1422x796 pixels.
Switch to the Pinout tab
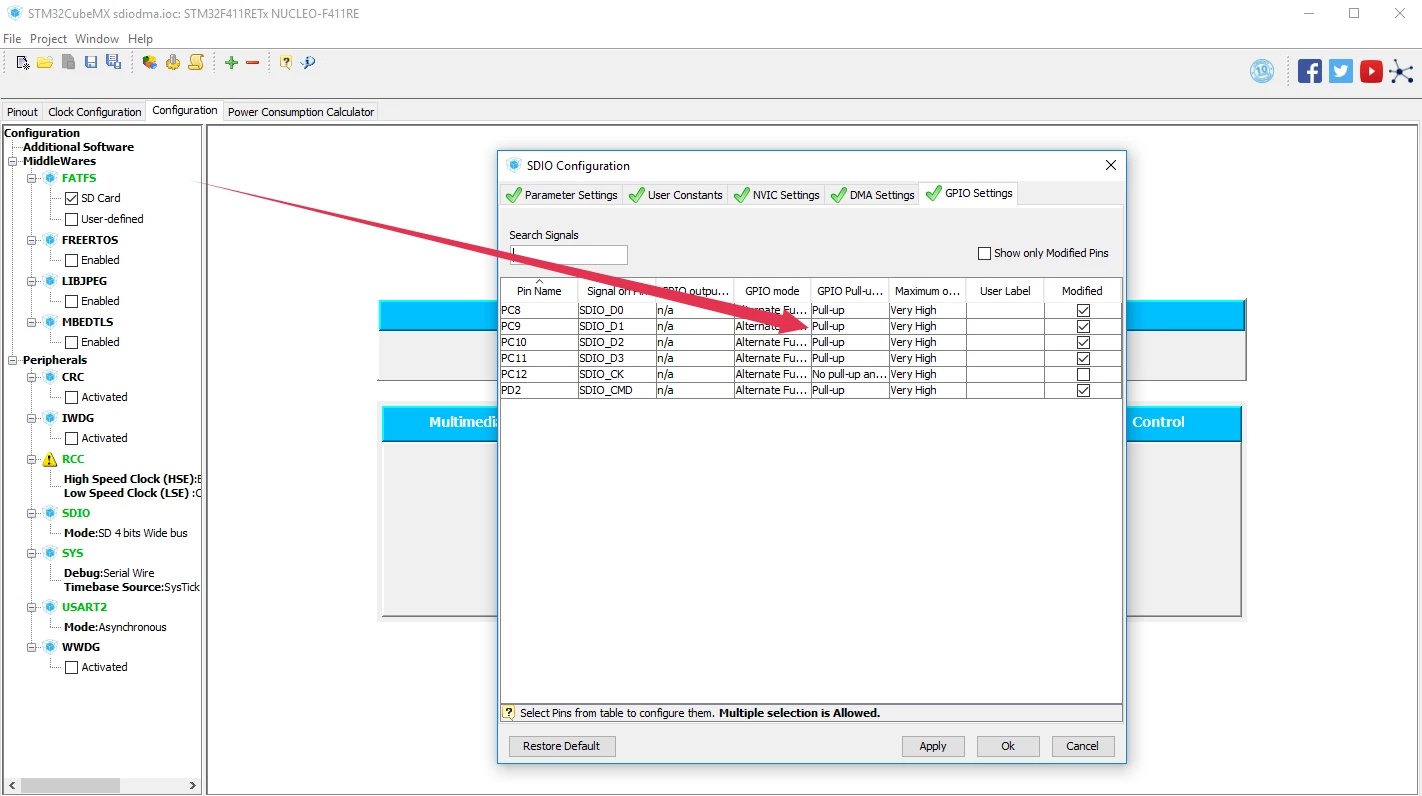click(x=22, y=112)
